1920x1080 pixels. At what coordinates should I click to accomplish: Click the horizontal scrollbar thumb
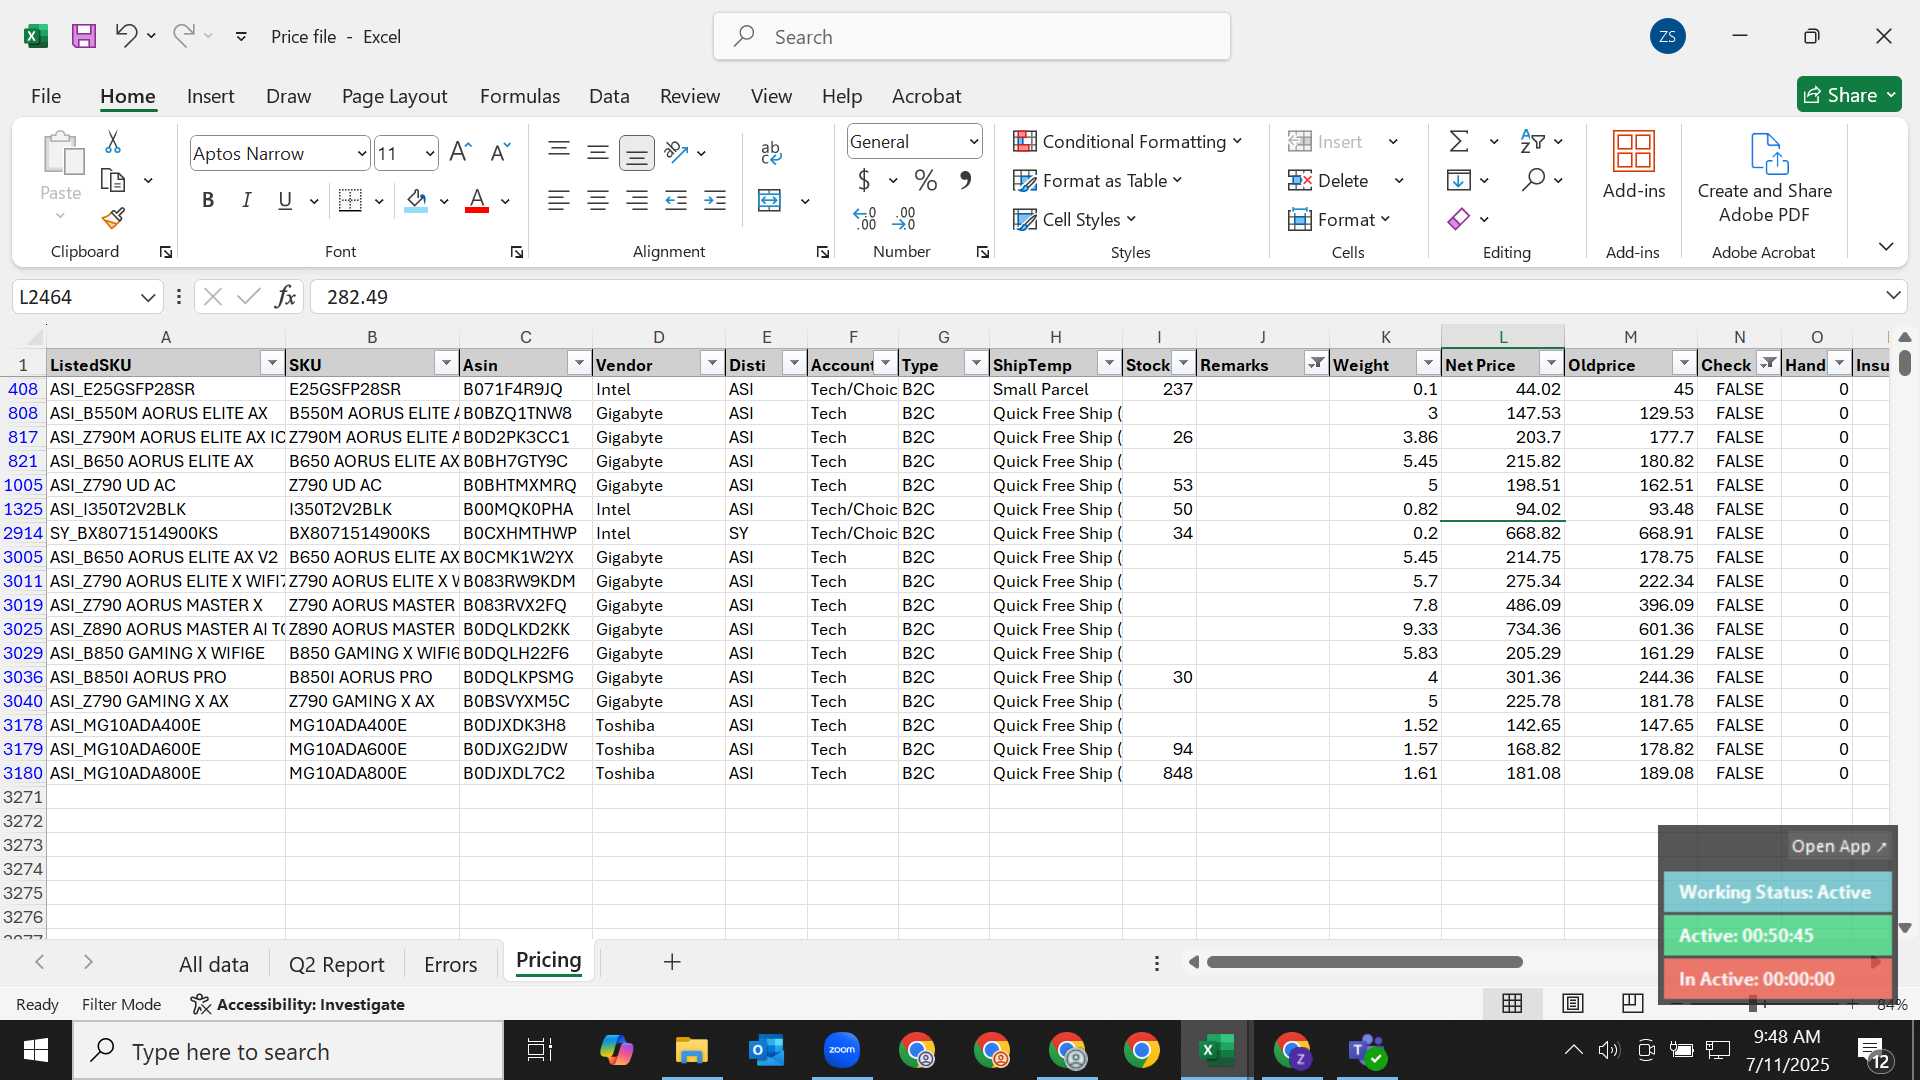click(1364, 962)
